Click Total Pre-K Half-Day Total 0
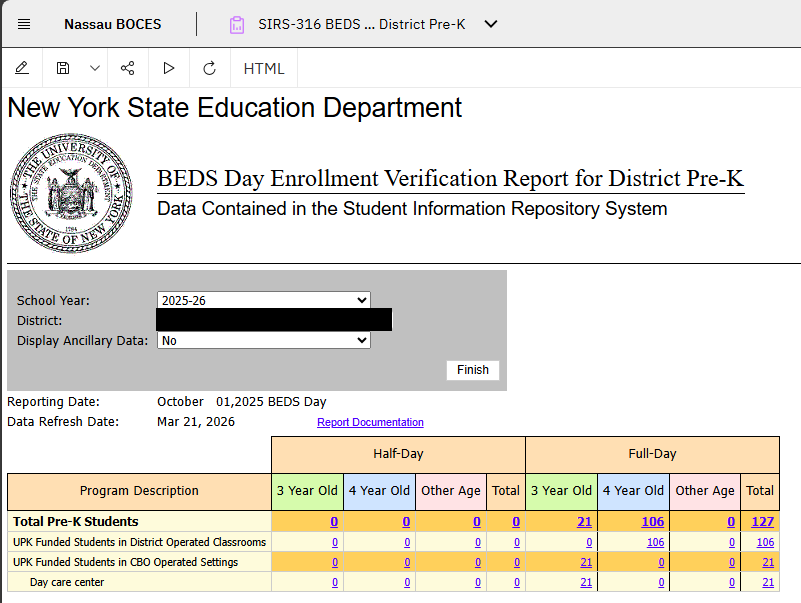 [516, 522]
